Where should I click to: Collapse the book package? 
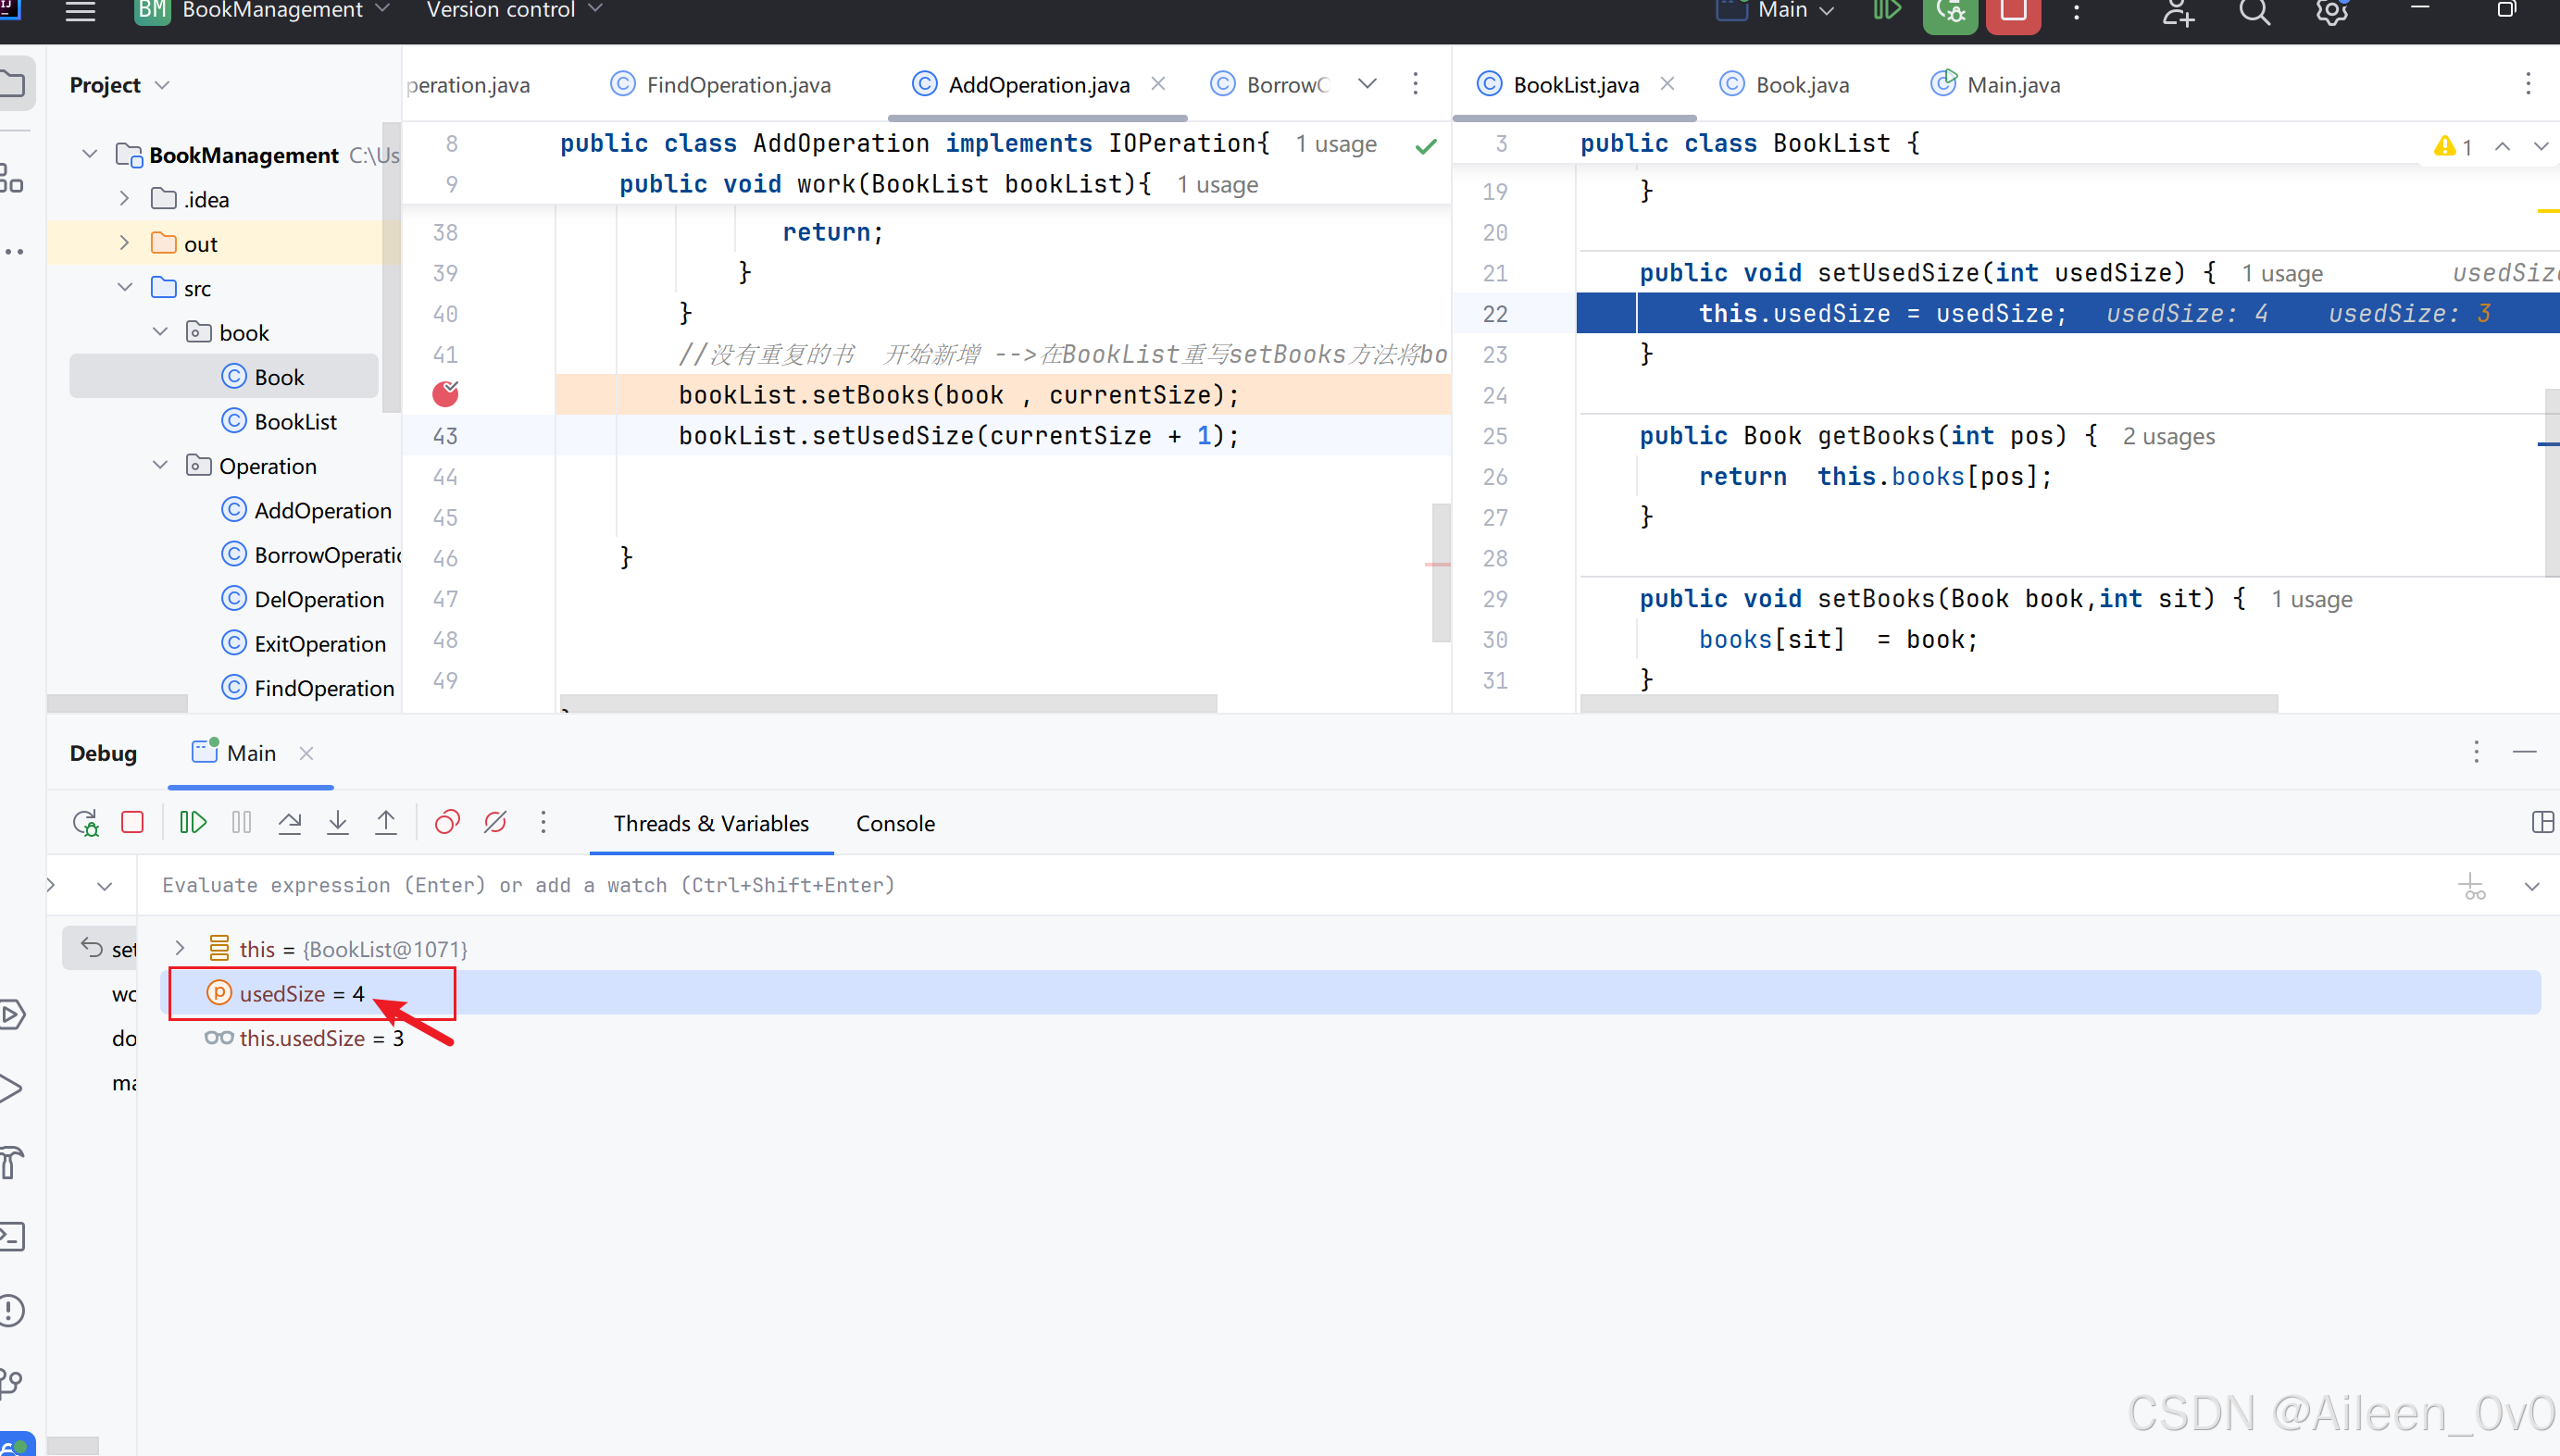[x=160, y=331]
